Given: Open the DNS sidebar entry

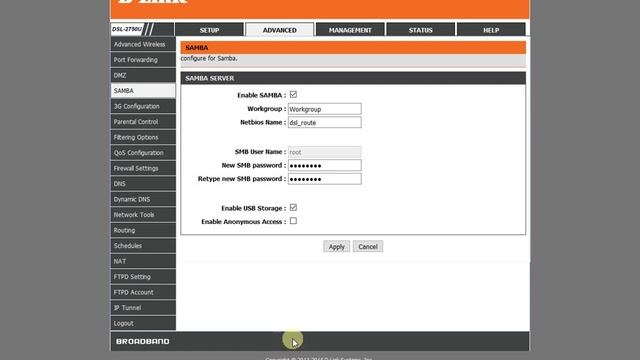Looking at the screenshot, I should tap(143, 184).
